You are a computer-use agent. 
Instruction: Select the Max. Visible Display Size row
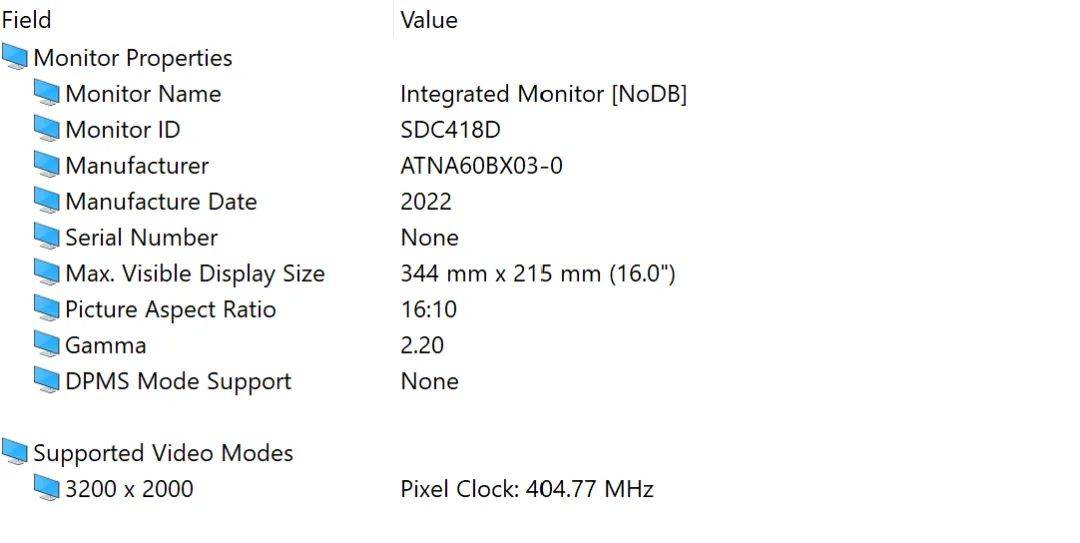(x=540, y=273)
